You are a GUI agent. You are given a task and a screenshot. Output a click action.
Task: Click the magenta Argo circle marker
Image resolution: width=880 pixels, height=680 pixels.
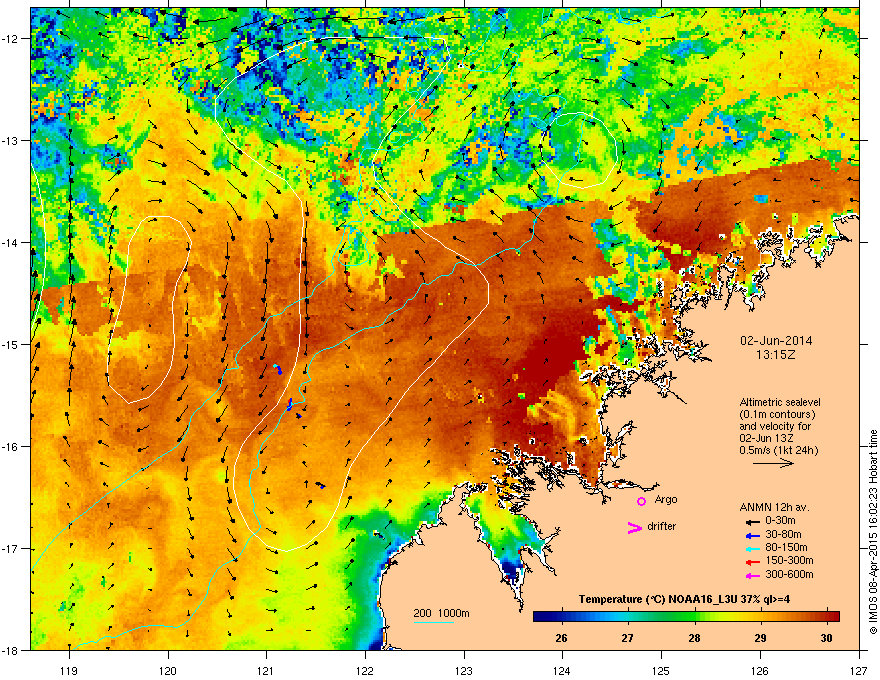641,501
